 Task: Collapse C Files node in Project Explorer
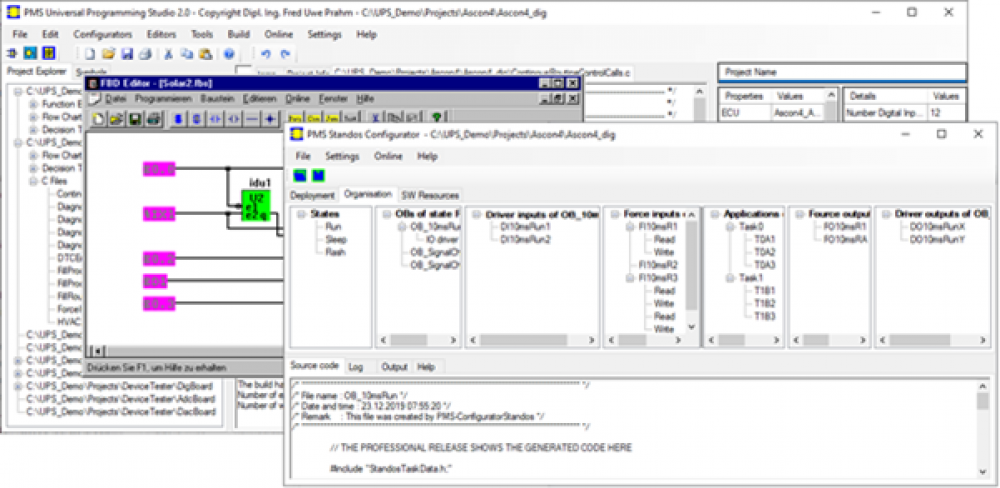(x=33, y=181)
